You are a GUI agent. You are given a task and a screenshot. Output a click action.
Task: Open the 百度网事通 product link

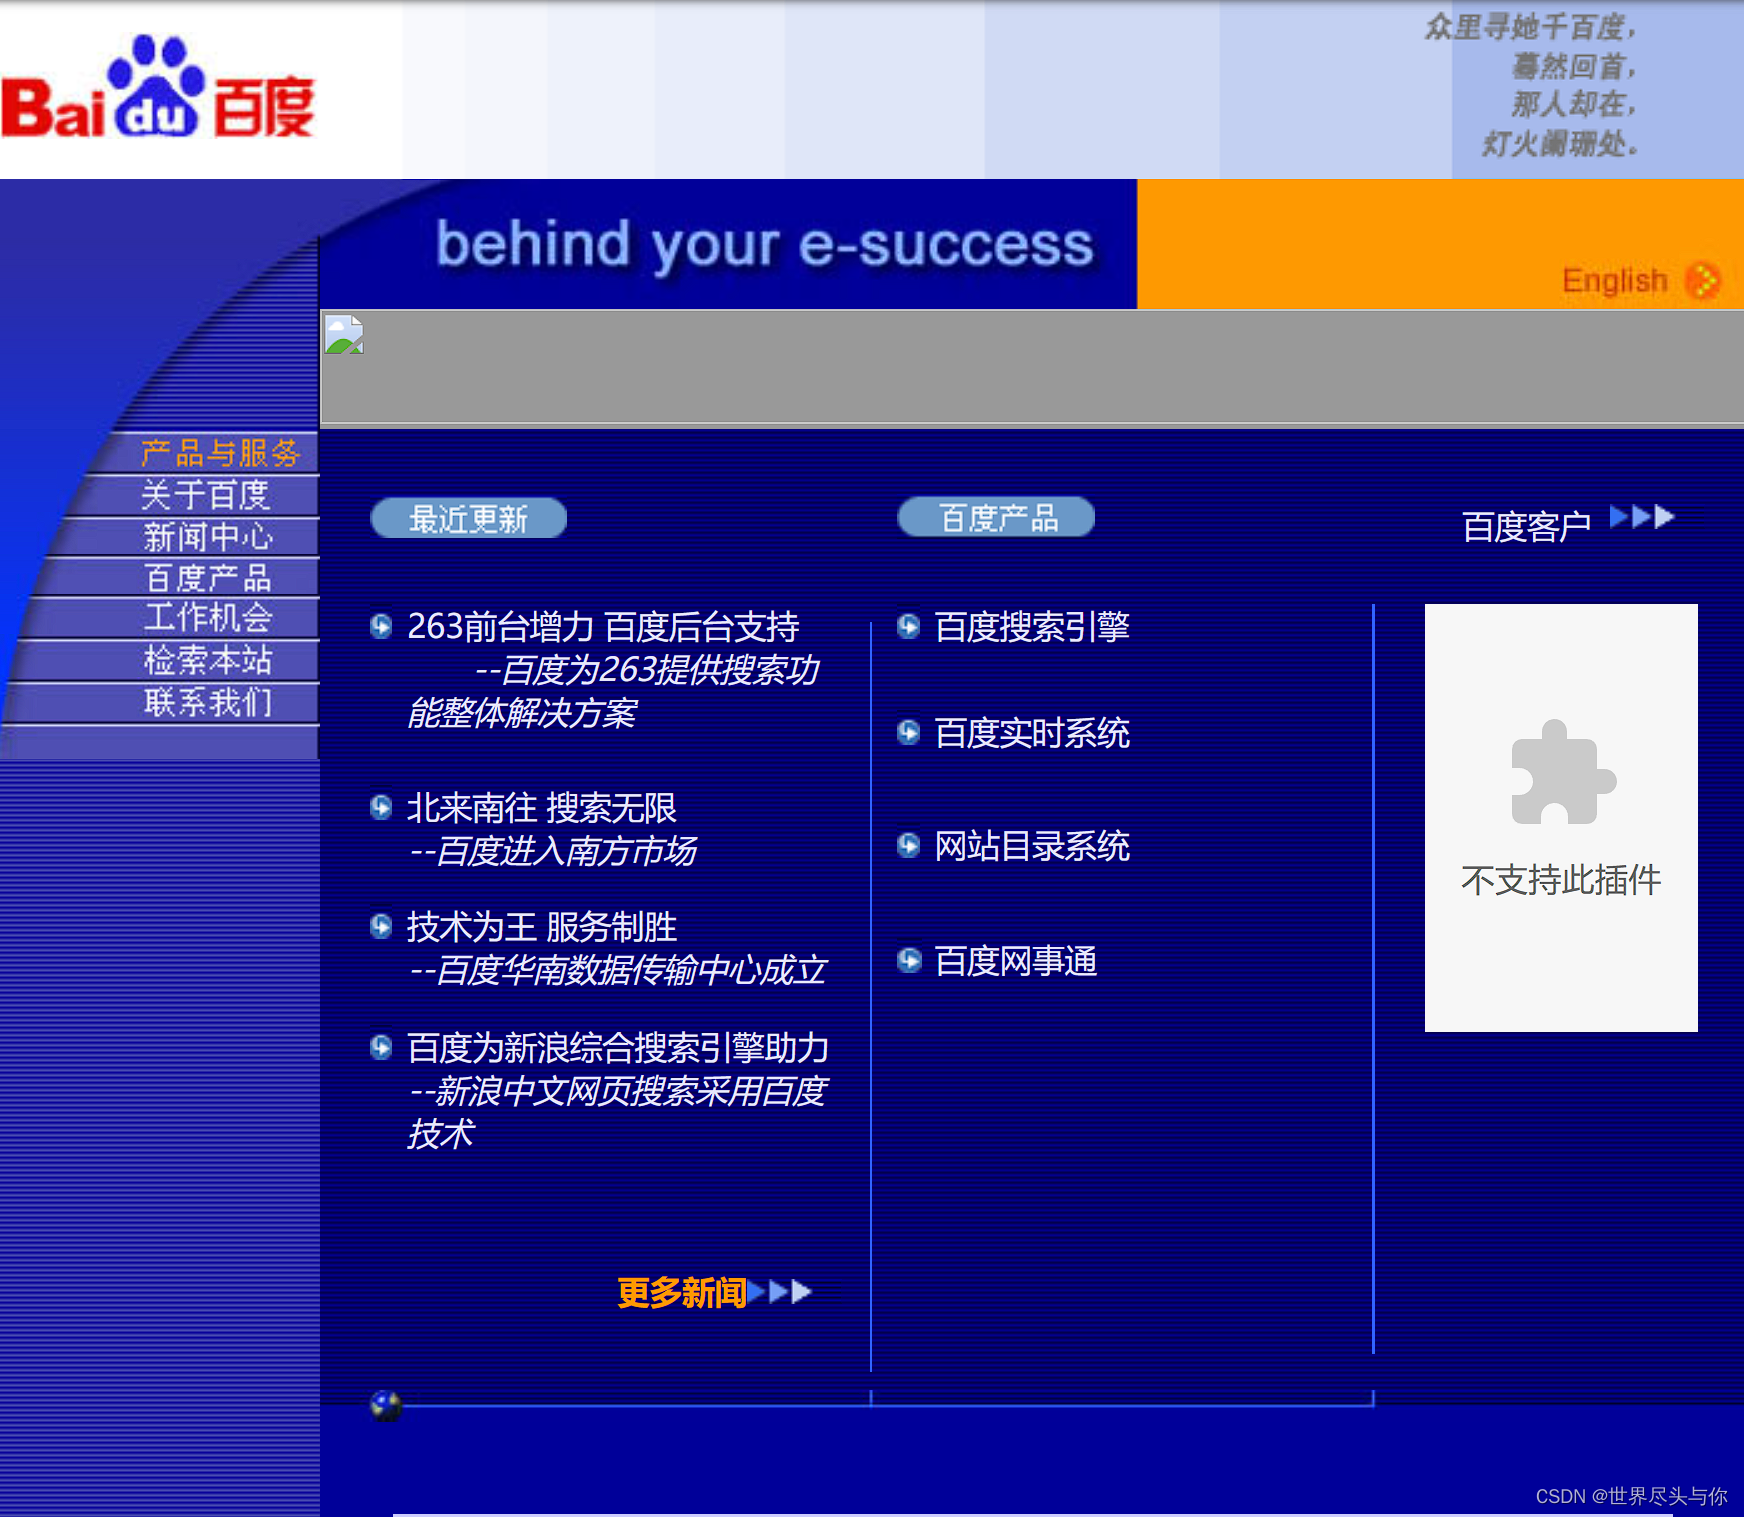click(1016, 961)
